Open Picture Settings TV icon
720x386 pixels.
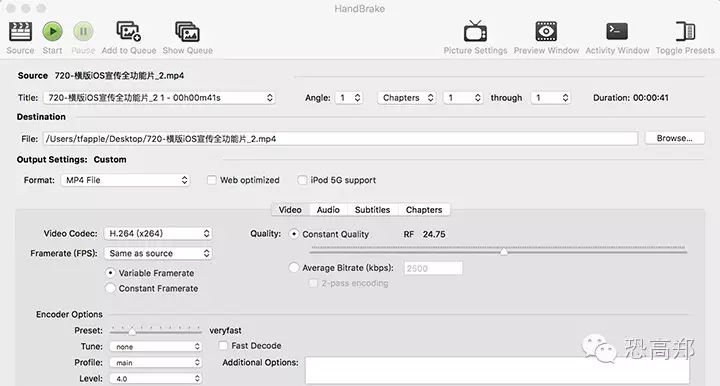(475, 32)
